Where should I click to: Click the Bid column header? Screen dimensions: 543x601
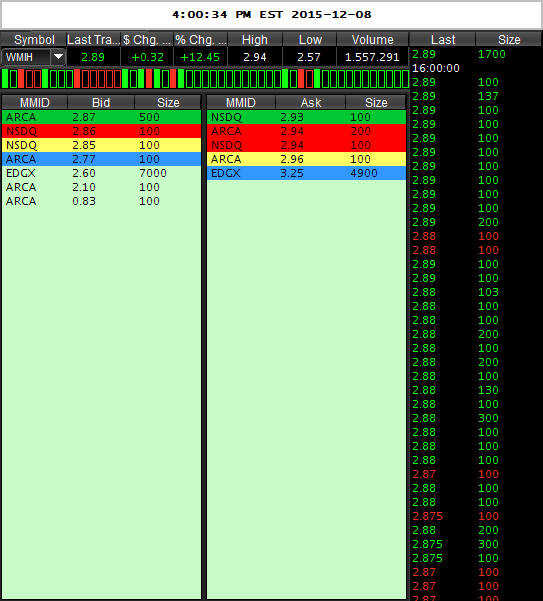(x=101, y=102)
